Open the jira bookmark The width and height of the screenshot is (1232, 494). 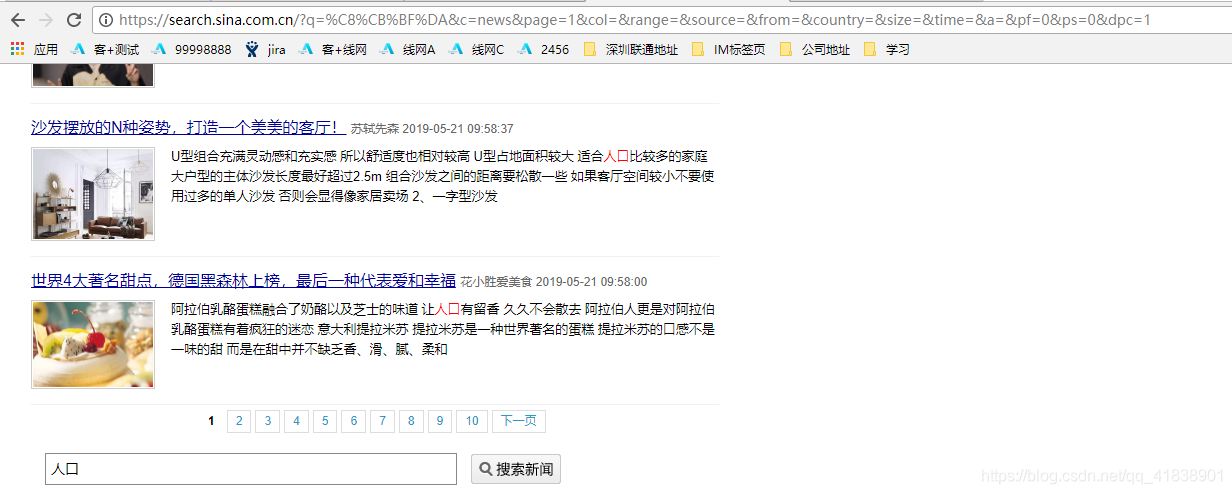tap(265, 49)
